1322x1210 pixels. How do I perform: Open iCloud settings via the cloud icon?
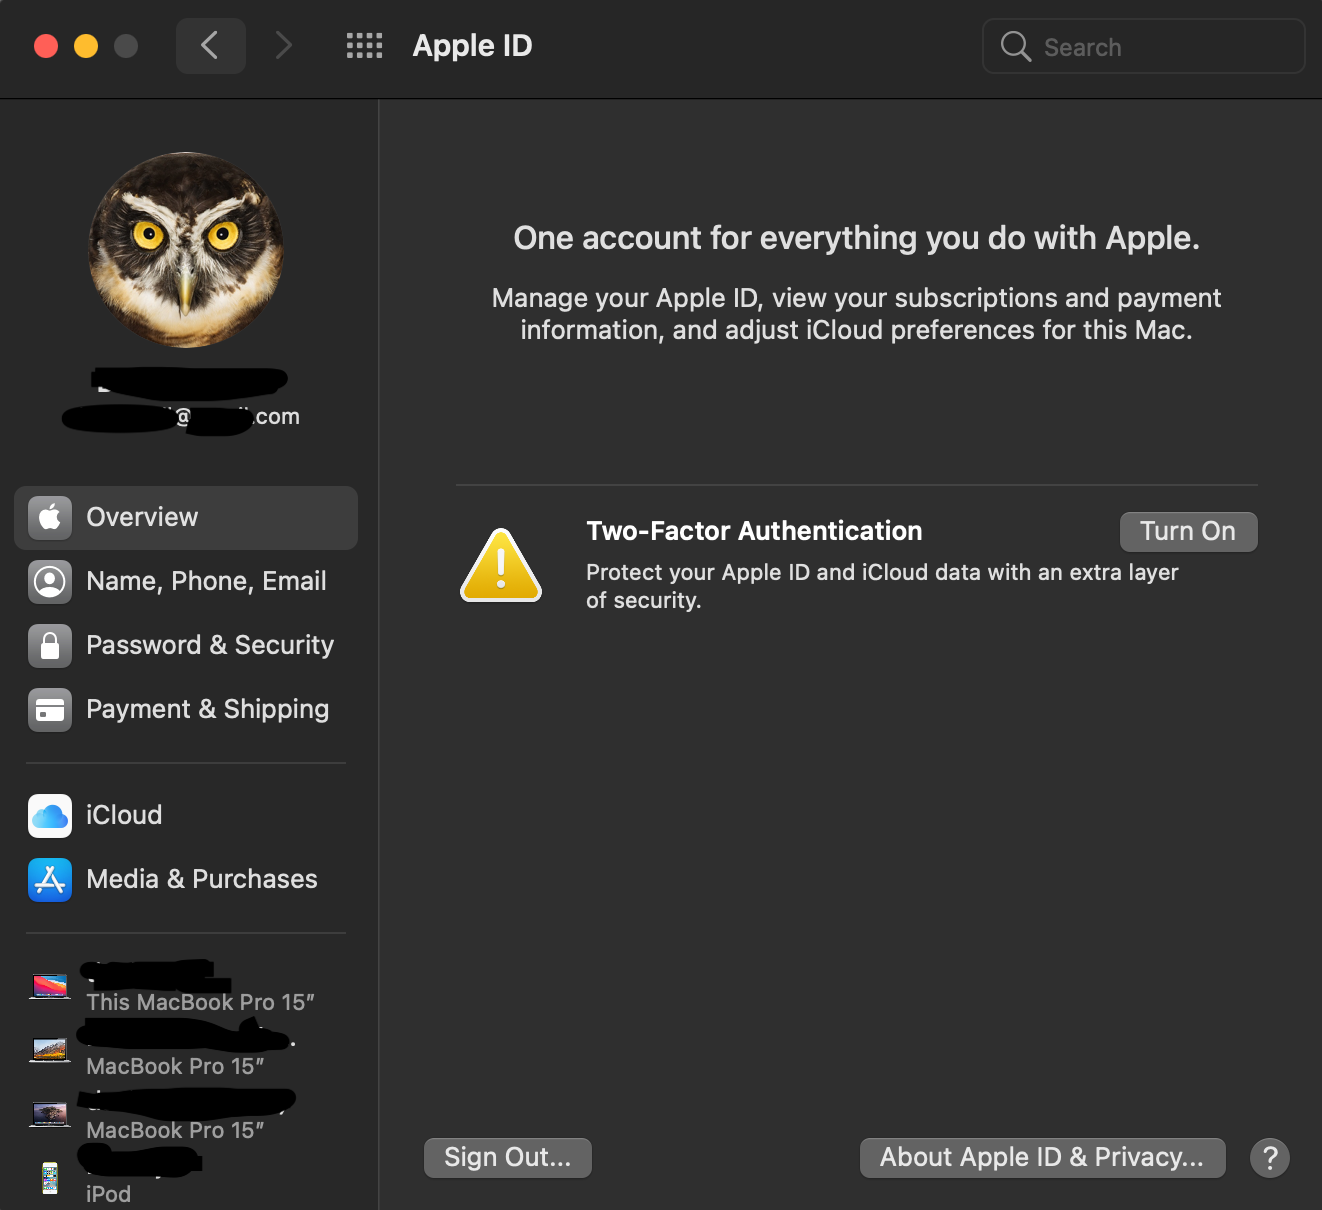pos(49,816)
